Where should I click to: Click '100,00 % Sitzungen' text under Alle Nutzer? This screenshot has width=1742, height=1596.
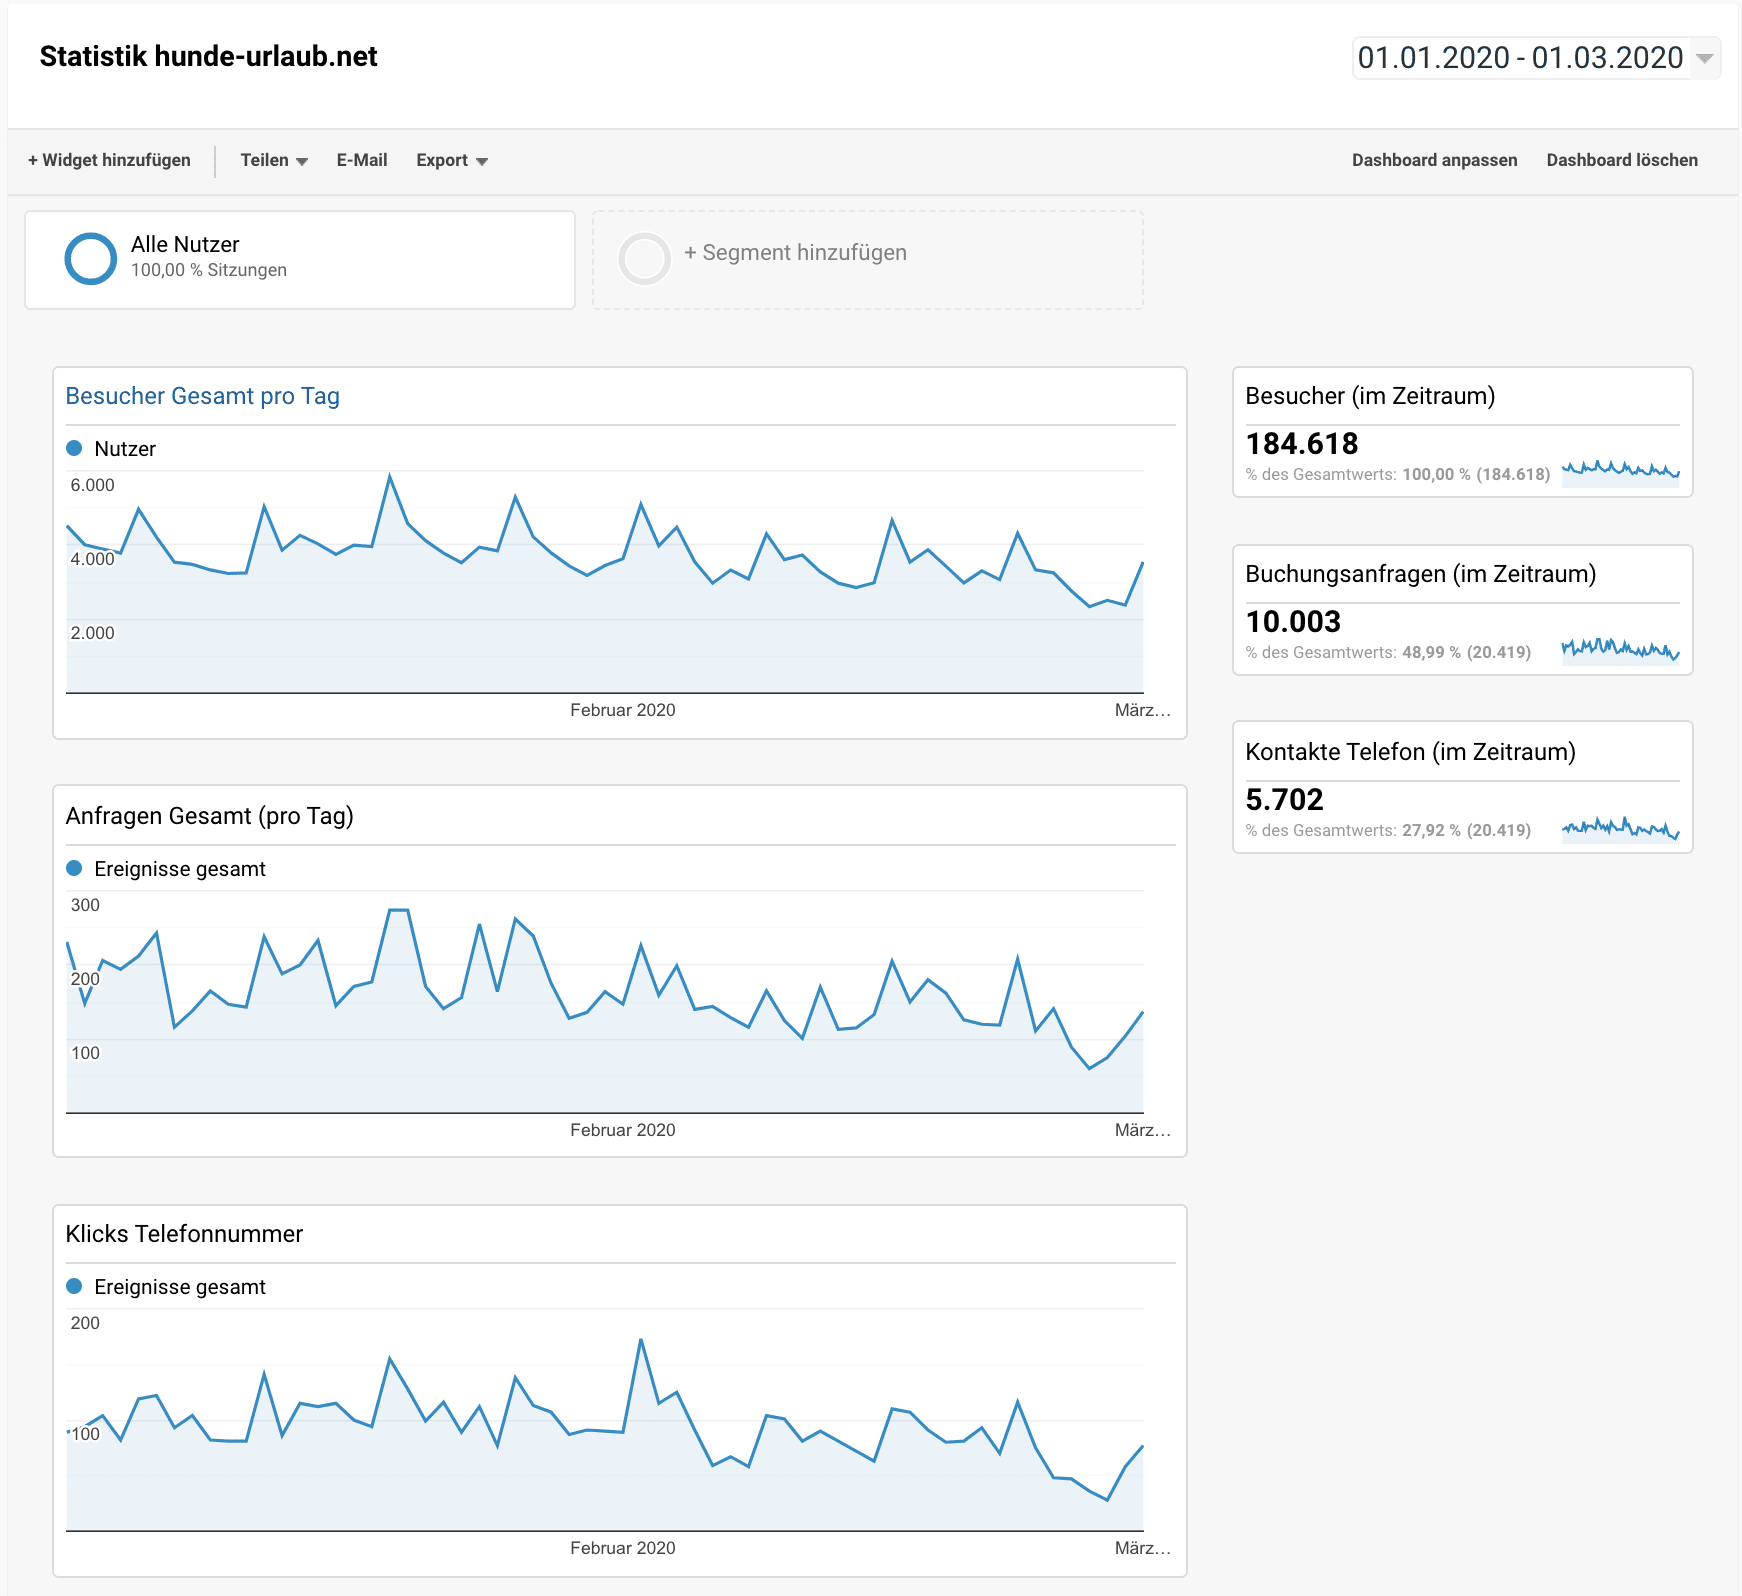point(209,270)
